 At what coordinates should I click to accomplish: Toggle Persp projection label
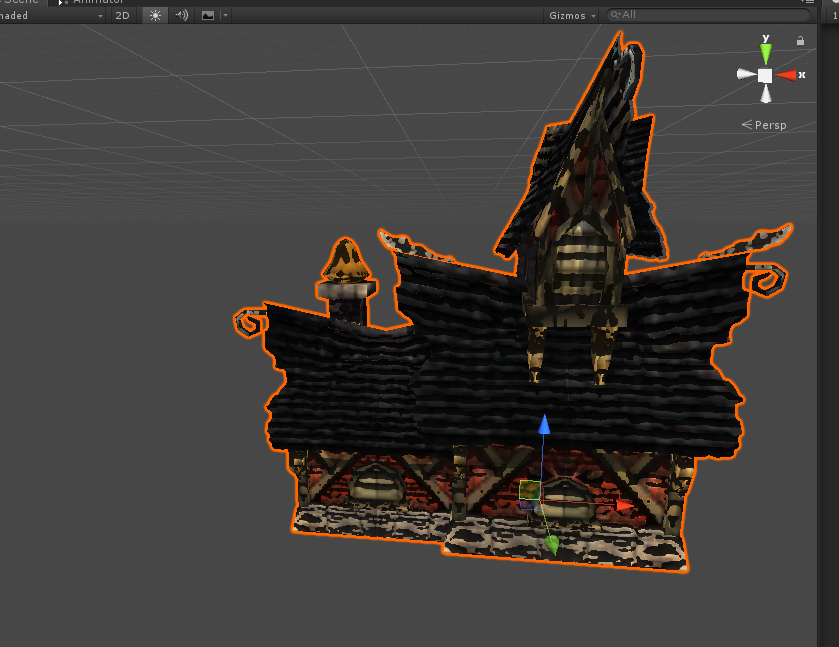pos(764,125)
